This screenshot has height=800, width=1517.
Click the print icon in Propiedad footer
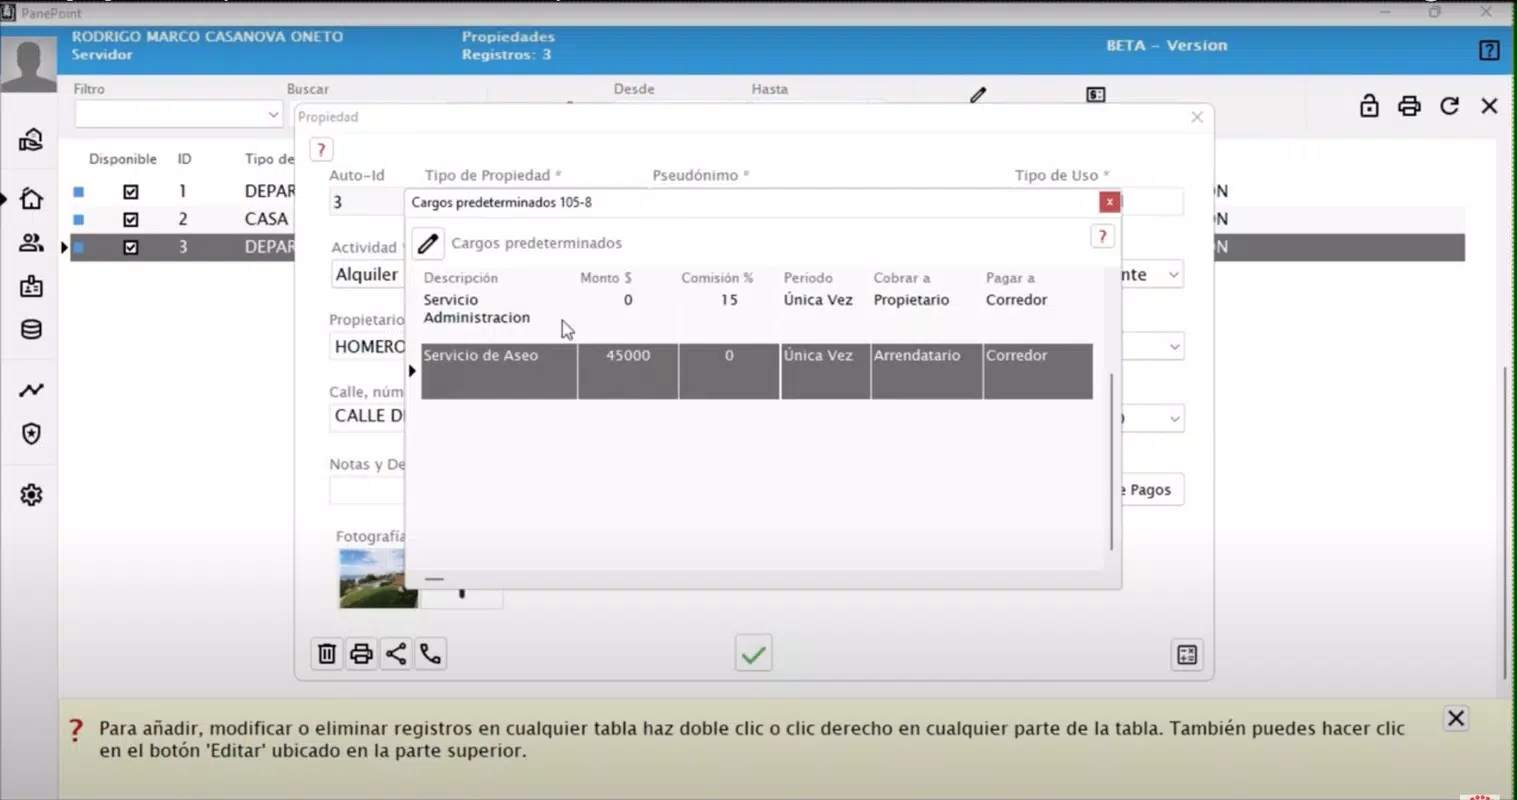361,654
